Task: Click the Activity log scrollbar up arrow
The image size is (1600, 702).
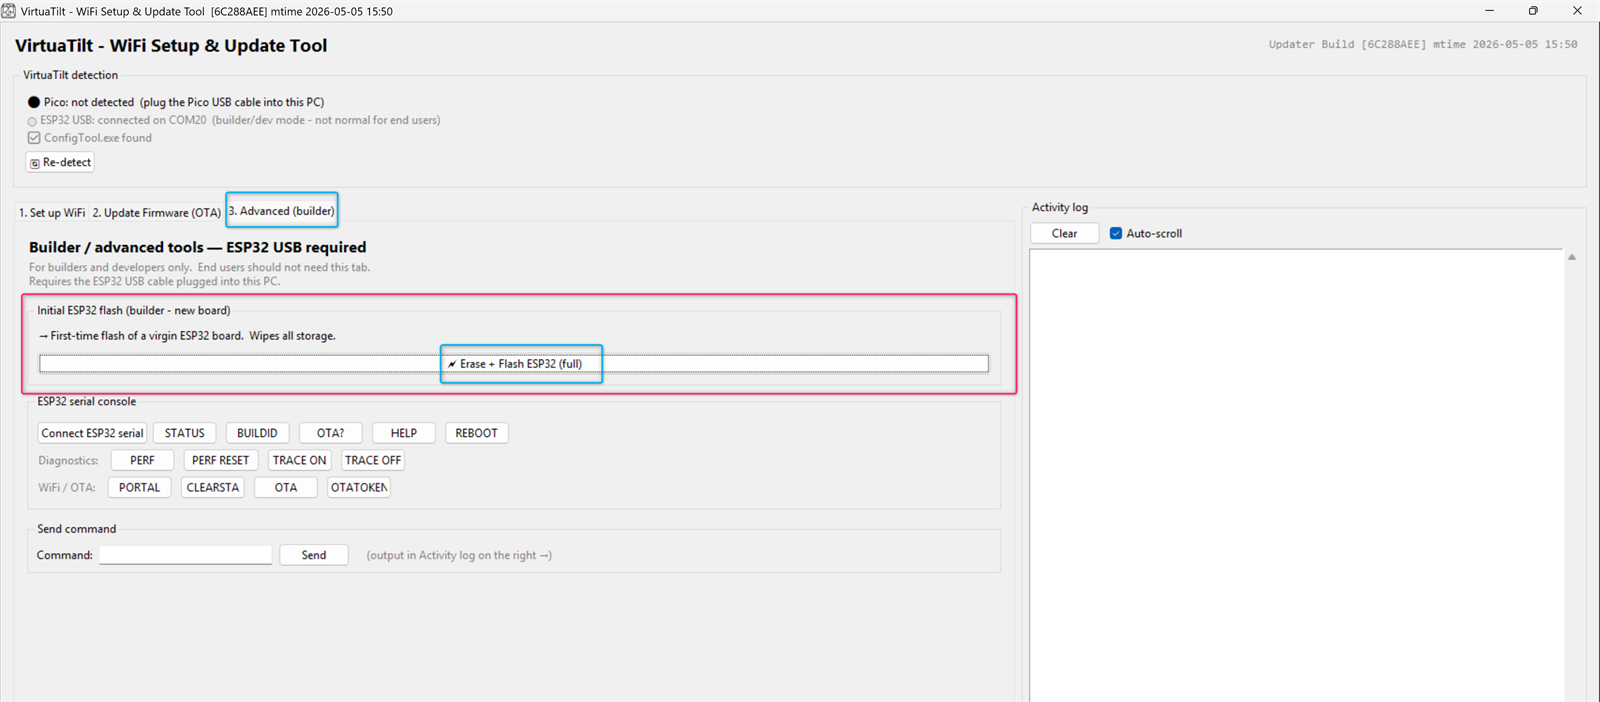Action: [1572, 257]
